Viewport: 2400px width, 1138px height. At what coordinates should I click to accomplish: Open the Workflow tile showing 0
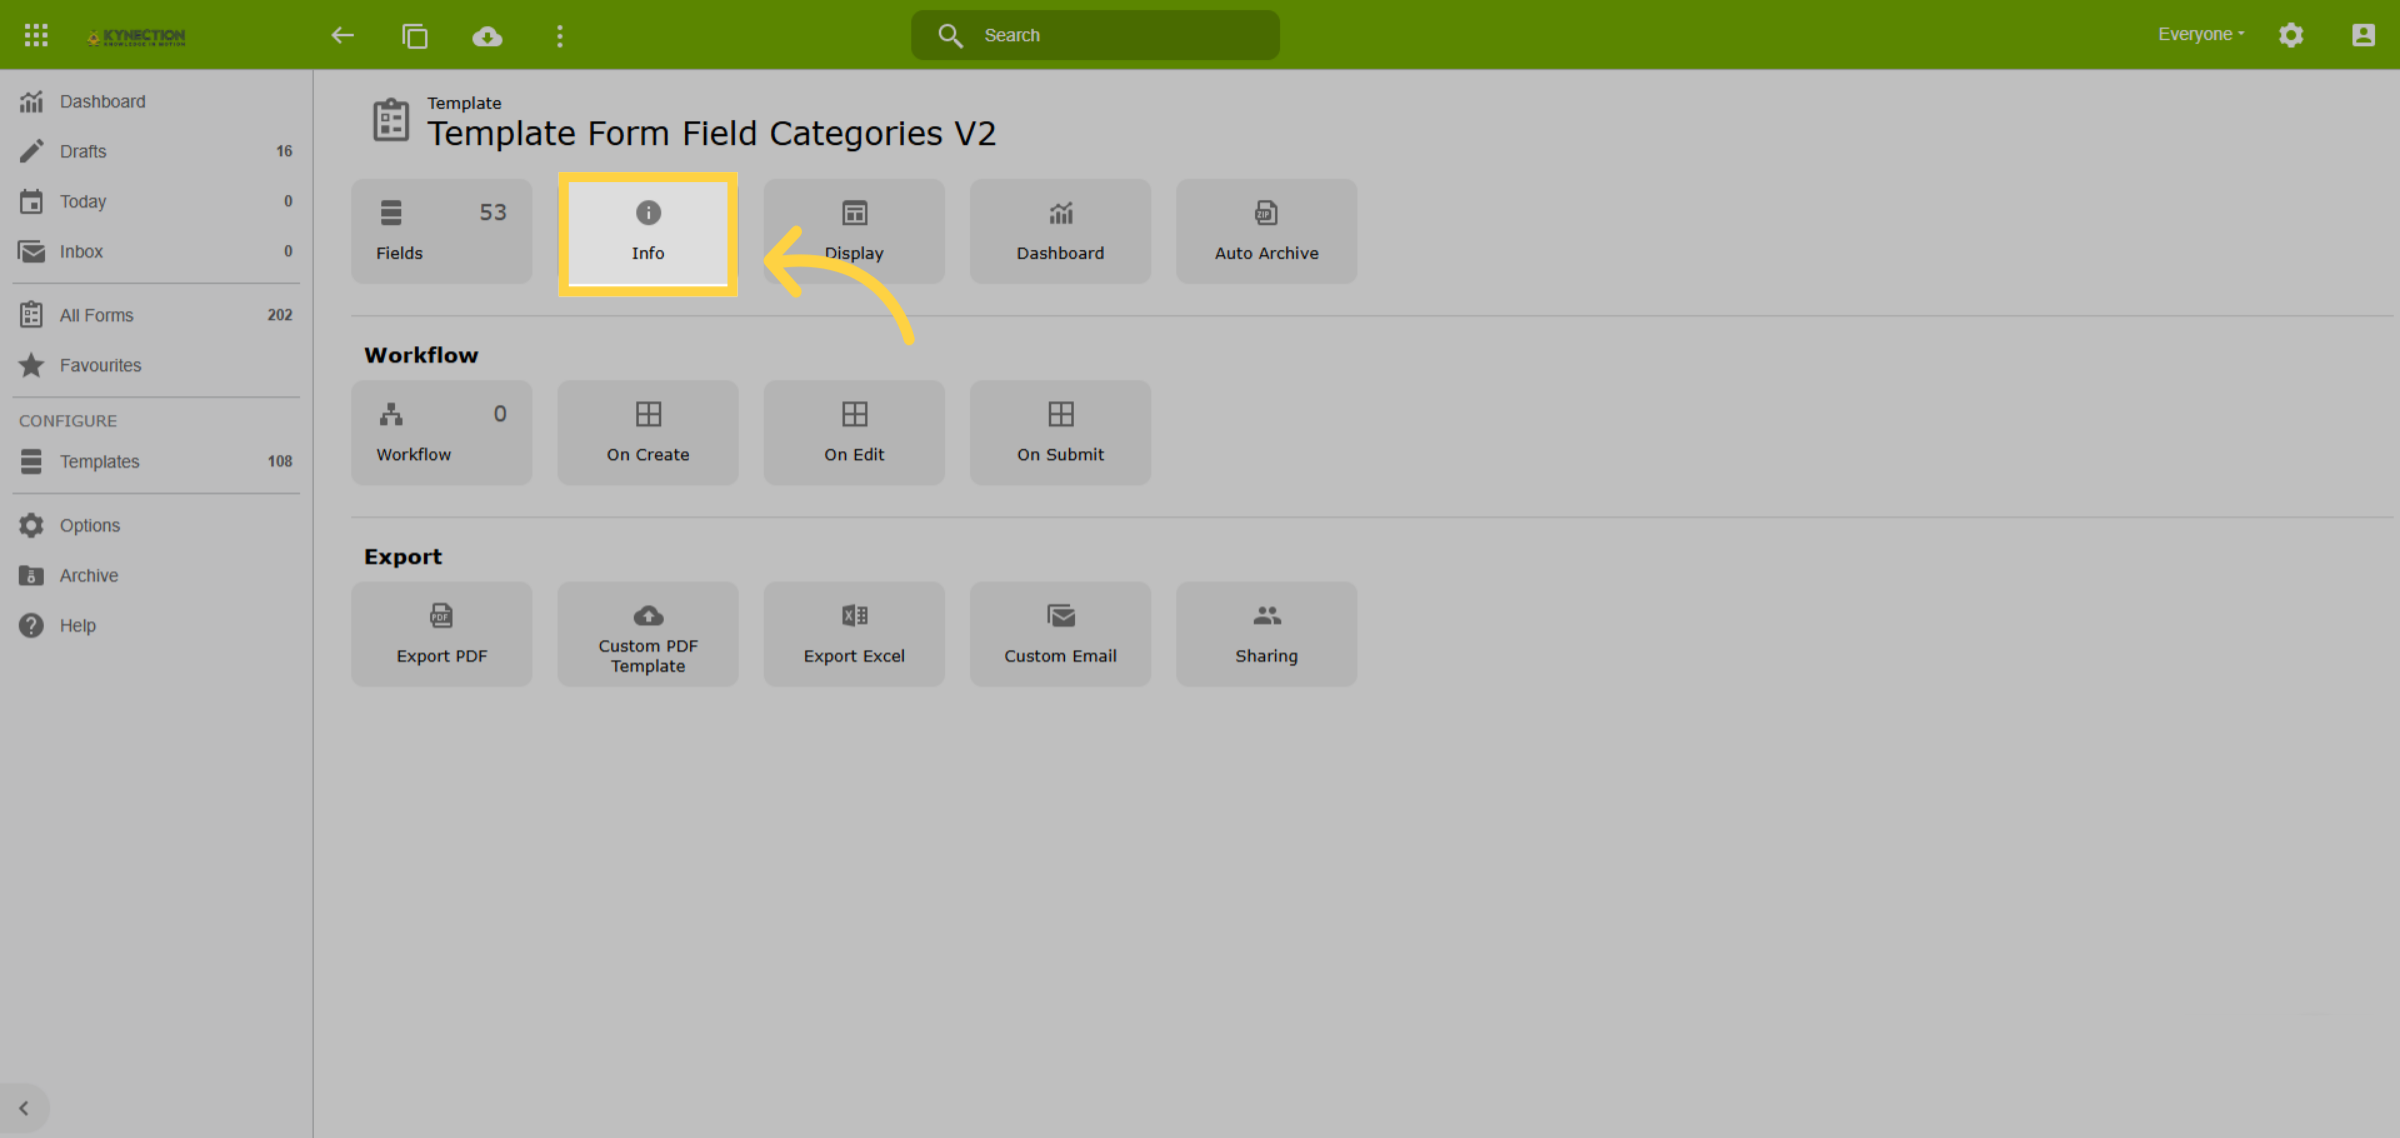coord(442,432)
